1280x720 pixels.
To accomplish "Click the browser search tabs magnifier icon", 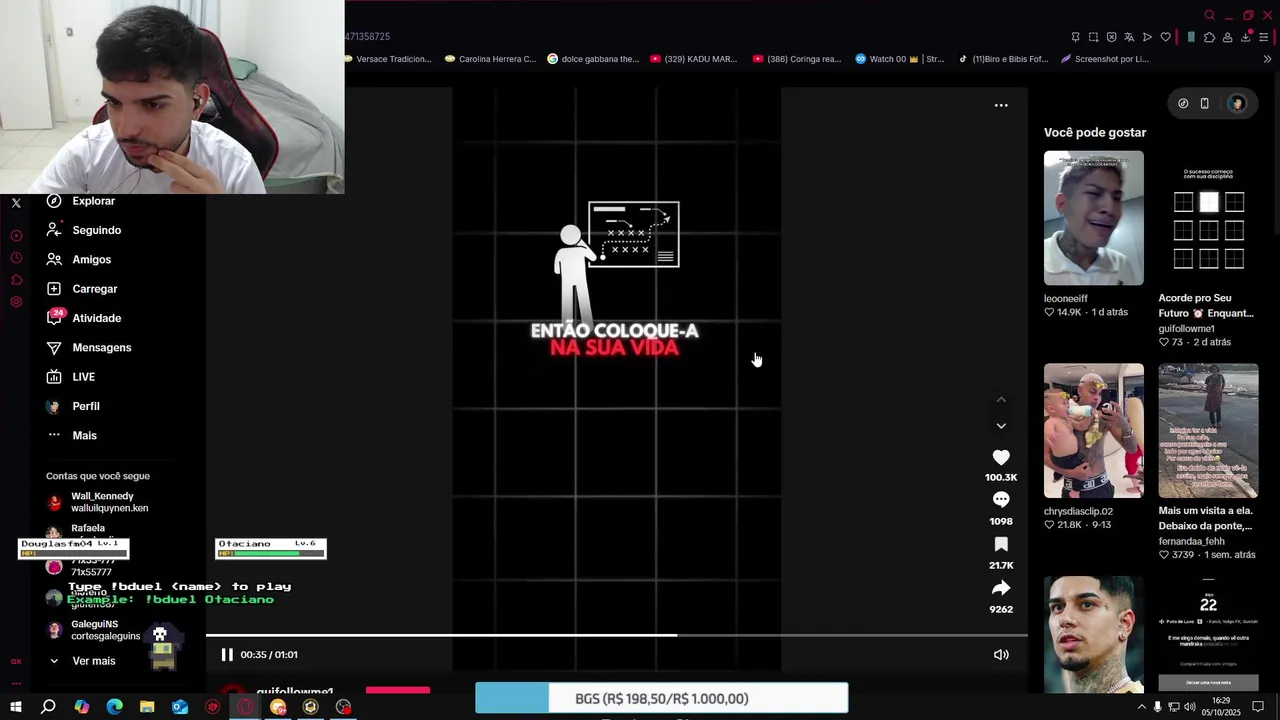I will (1209, 15).
